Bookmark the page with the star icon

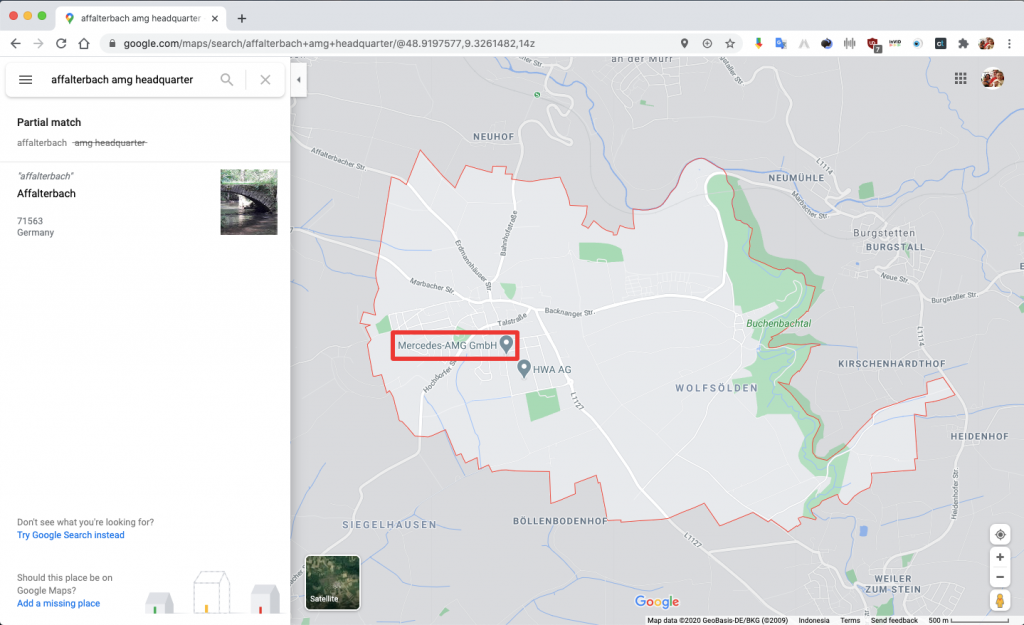(729, 44)
